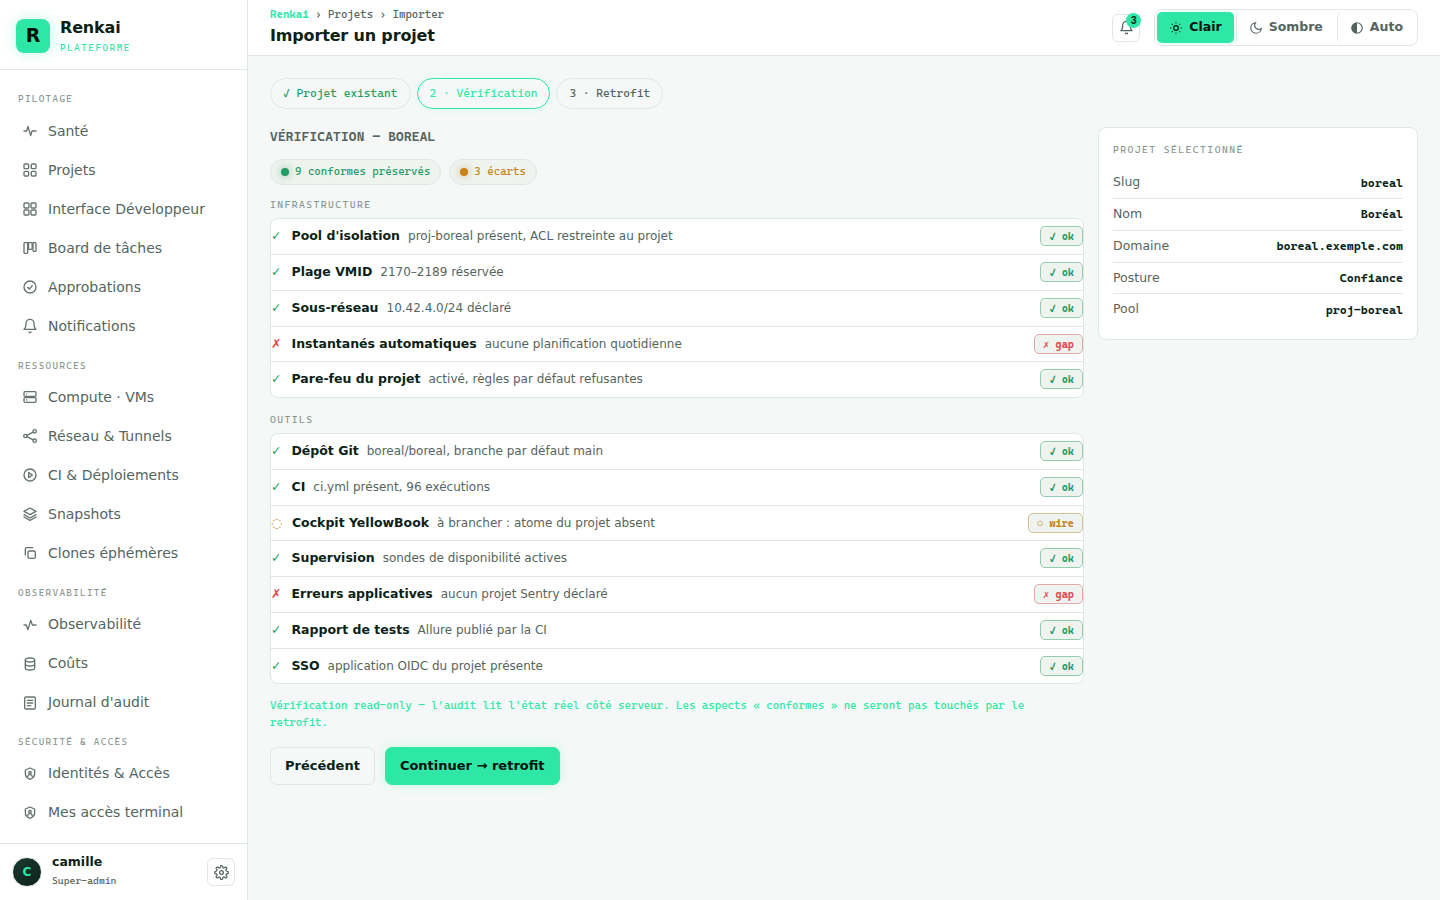Click the Snapshots layers icon

(x=30, y=514)
